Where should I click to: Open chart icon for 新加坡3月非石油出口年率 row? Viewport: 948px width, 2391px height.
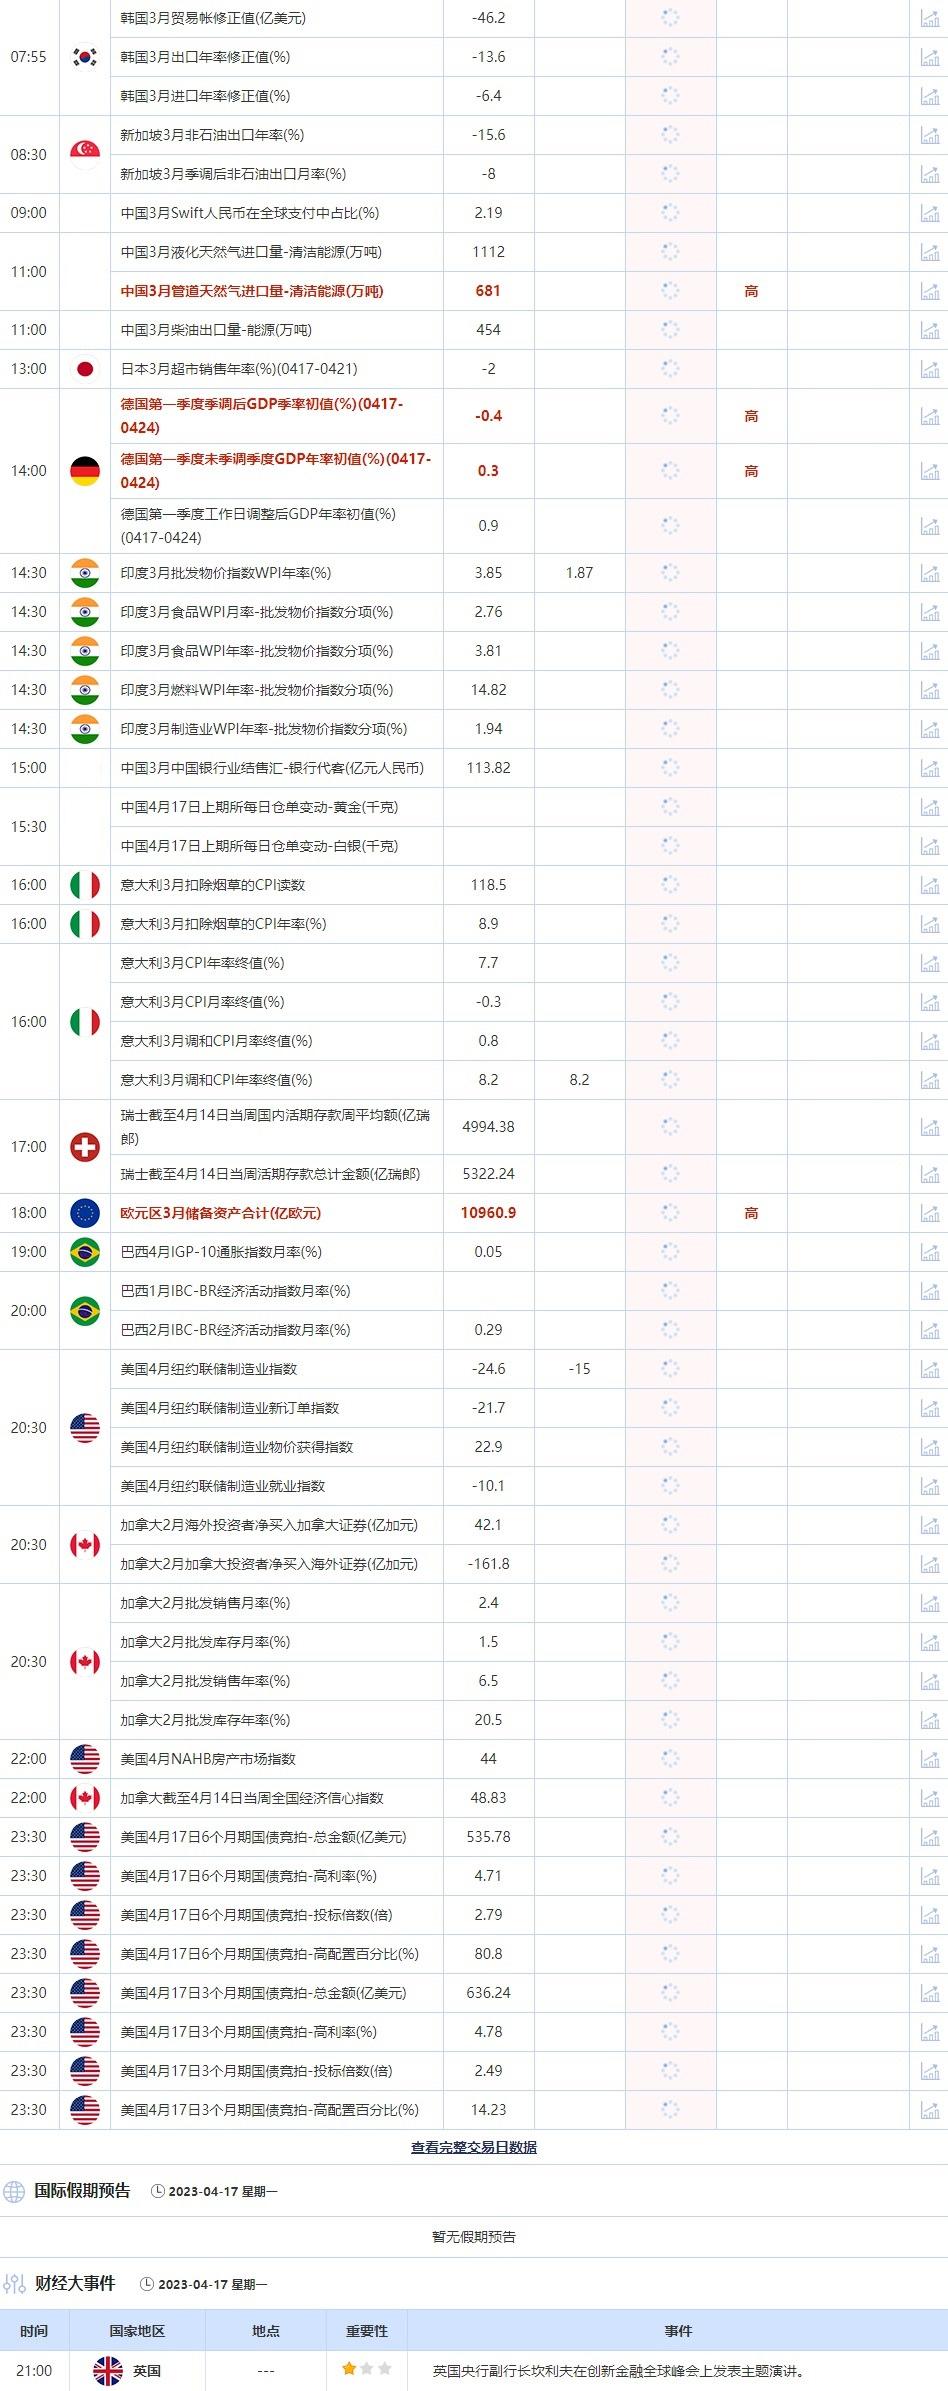point(929,135)
